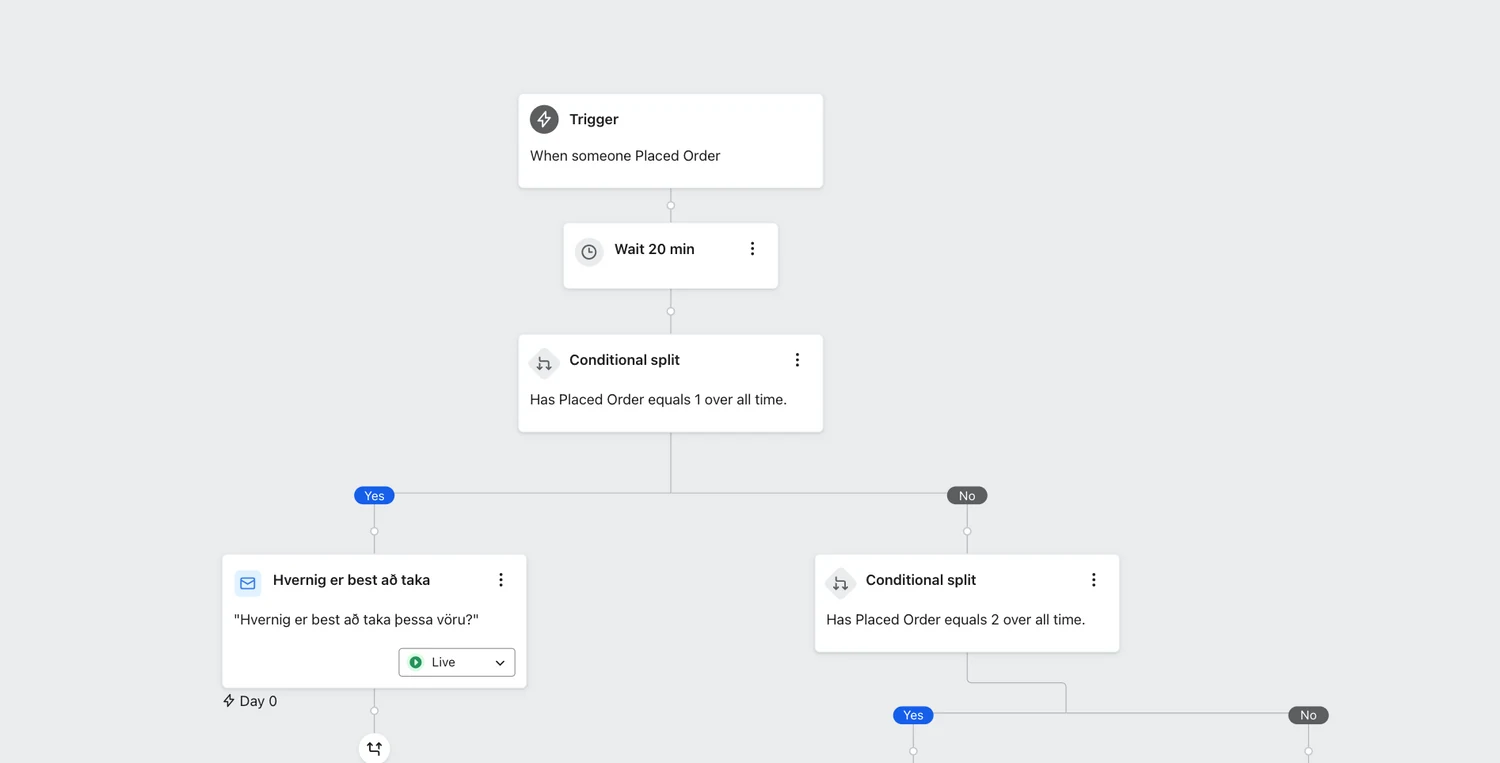Click the Day 0 label

point(250,701)
